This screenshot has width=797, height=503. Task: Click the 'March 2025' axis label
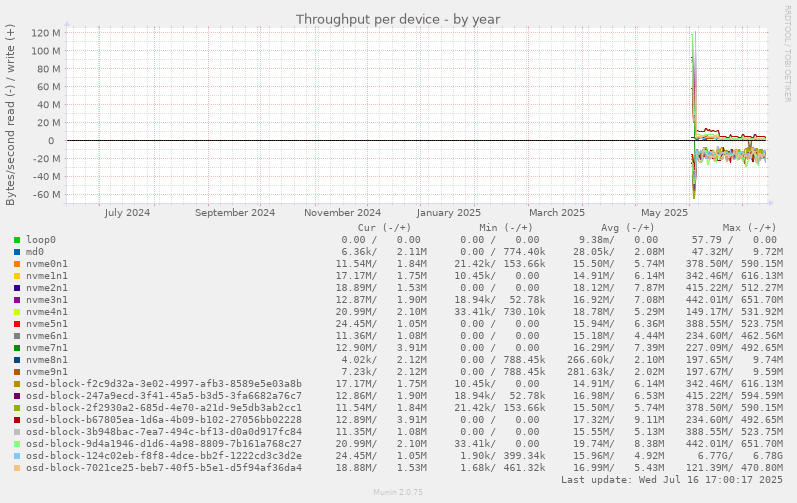[557, 212]
